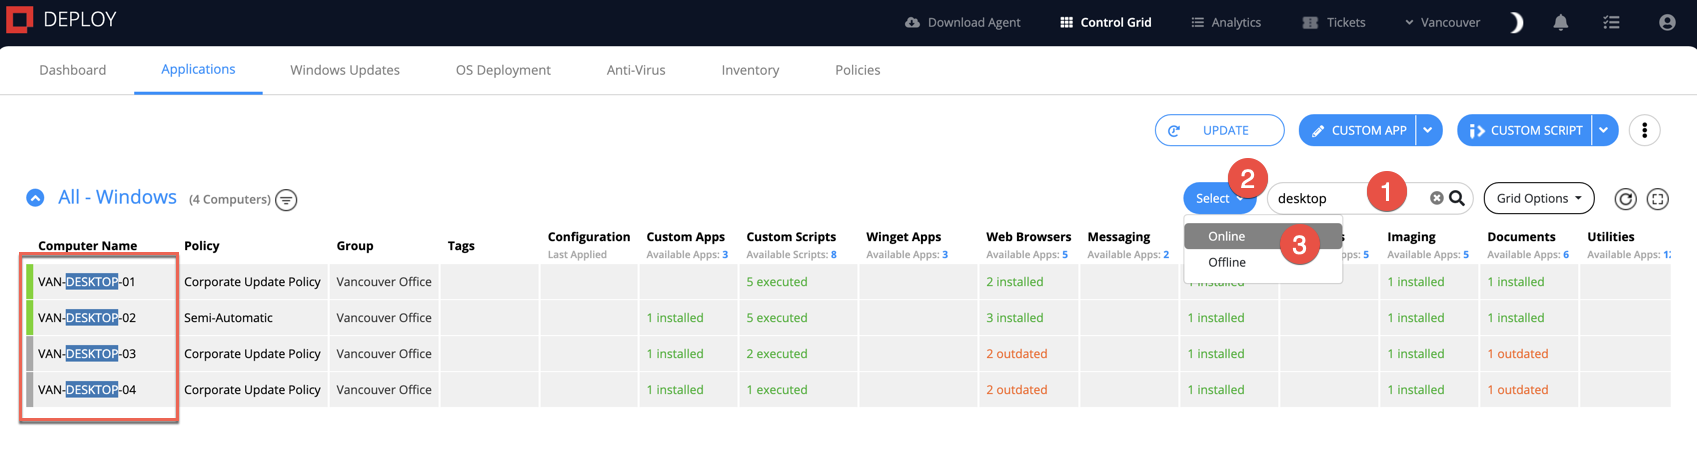Switch to the OS Deployment tab
This screenshot has width=1697, height=464.
point(503,70)
